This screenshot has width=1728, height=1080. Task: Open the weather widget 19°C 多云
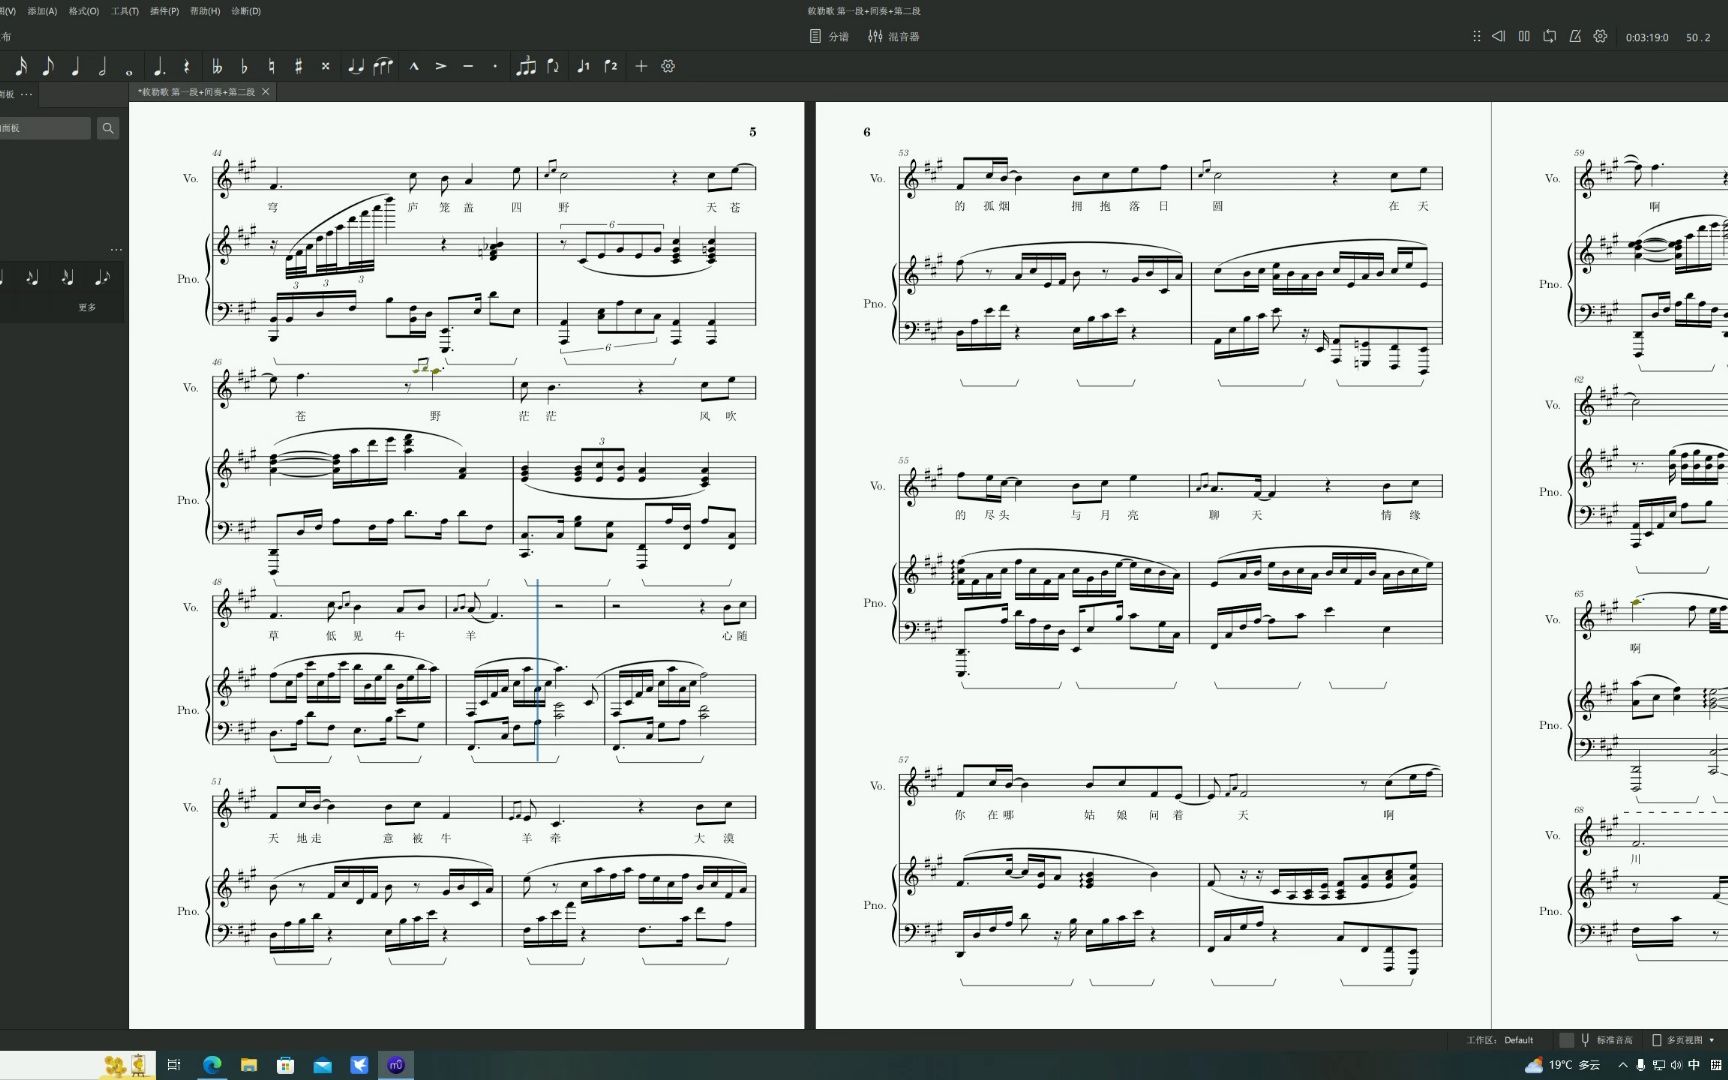1563,1065
